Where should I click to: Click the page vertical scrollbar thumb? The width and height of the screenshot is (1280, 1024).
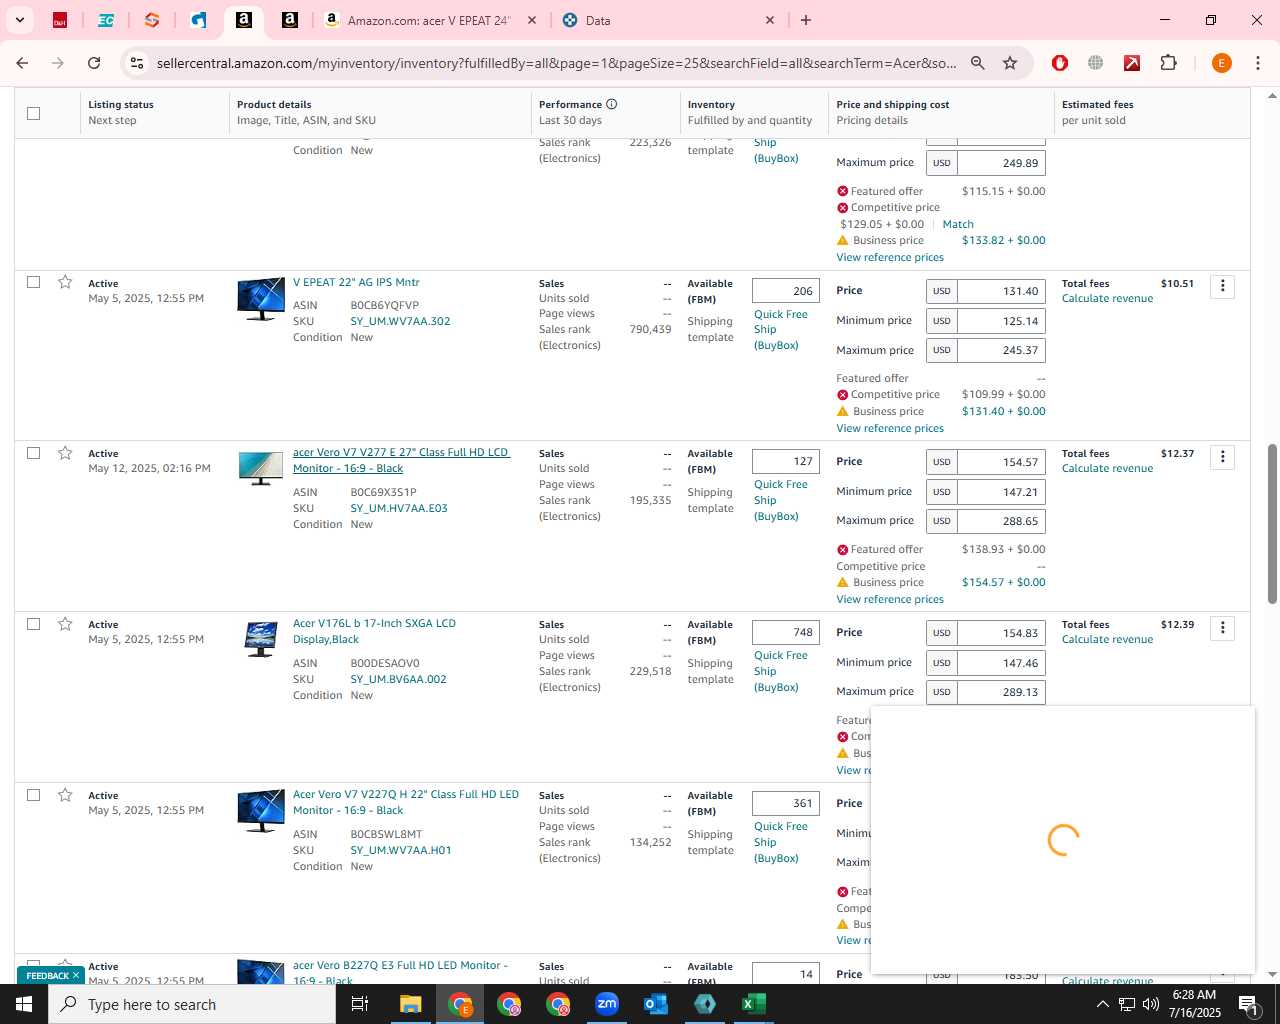click(x=1272, y=524)
